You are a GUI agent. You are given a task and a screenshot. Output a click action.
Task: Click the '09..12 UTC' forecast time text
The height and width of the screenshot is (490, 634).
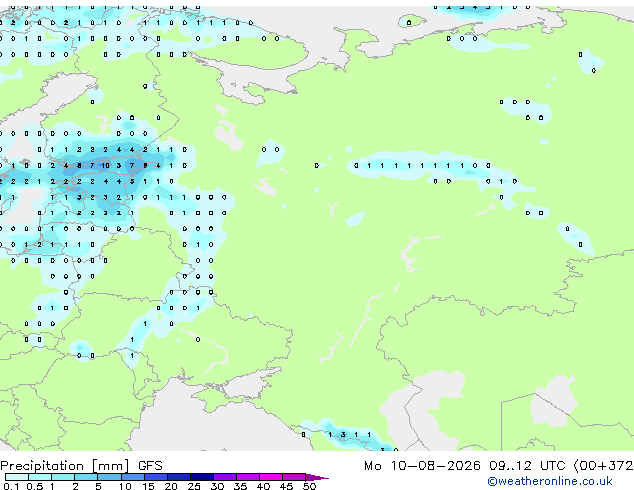pos(526,466)
